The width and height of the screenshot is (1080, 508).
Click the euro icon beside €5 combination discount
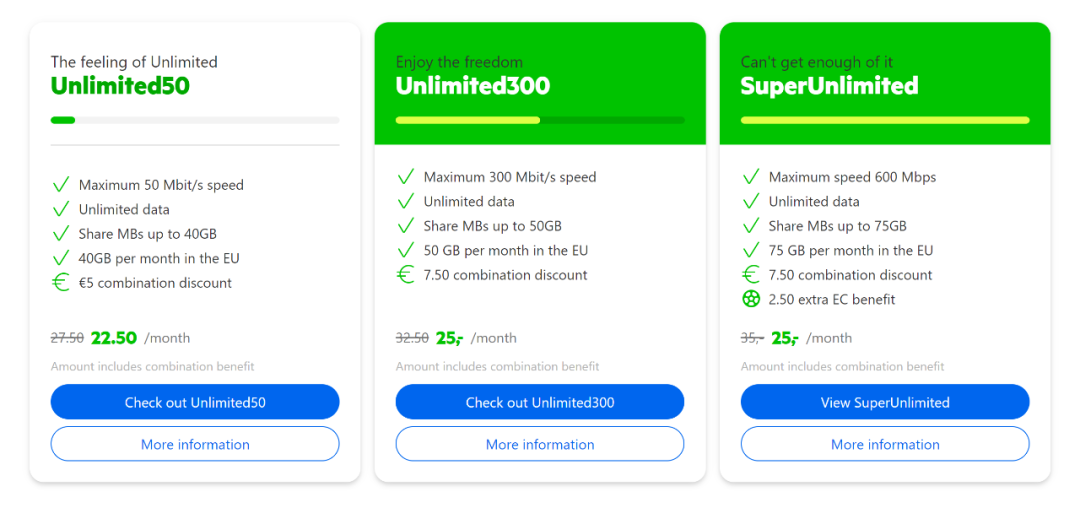[x=61, y=283]
